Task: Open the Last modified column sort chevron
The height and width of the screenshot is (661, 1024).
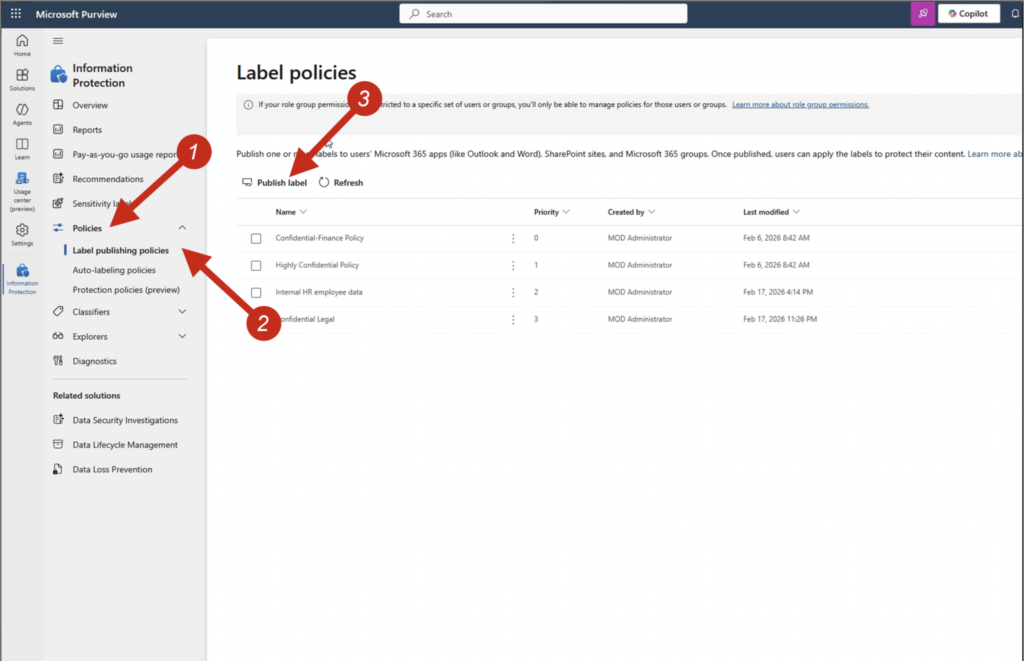Action: point(796,212)
